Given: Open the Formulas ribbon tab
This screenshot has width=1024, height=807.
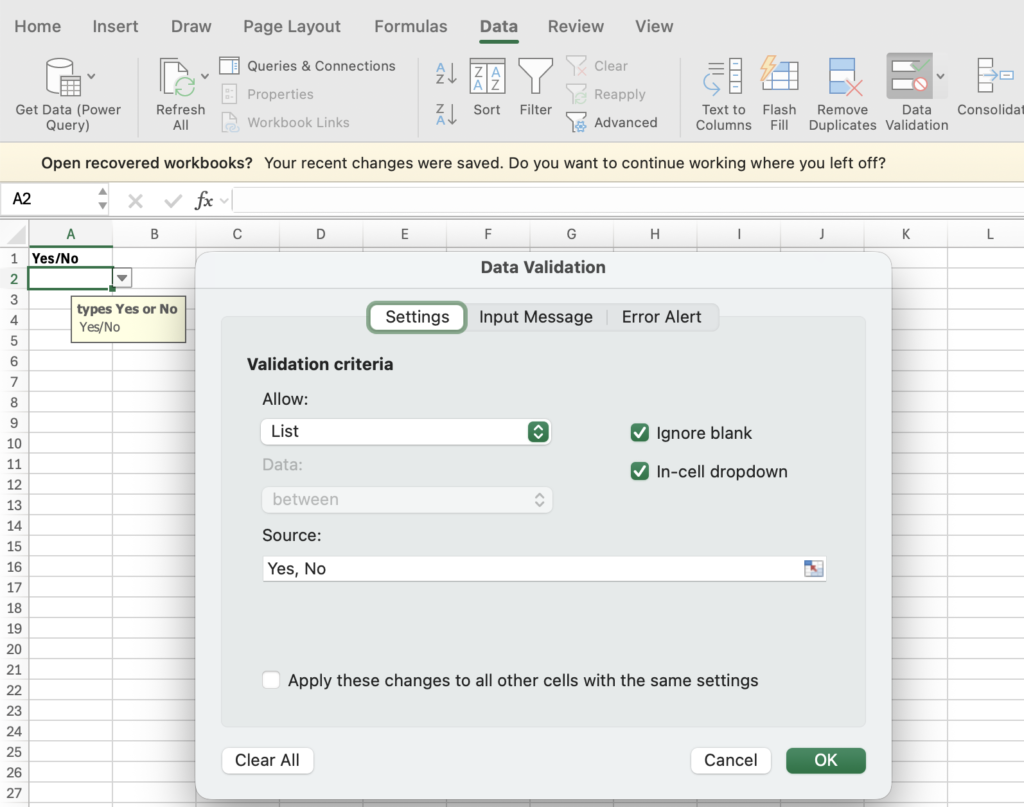Looking at the screenshot, I should pos(410,26).
